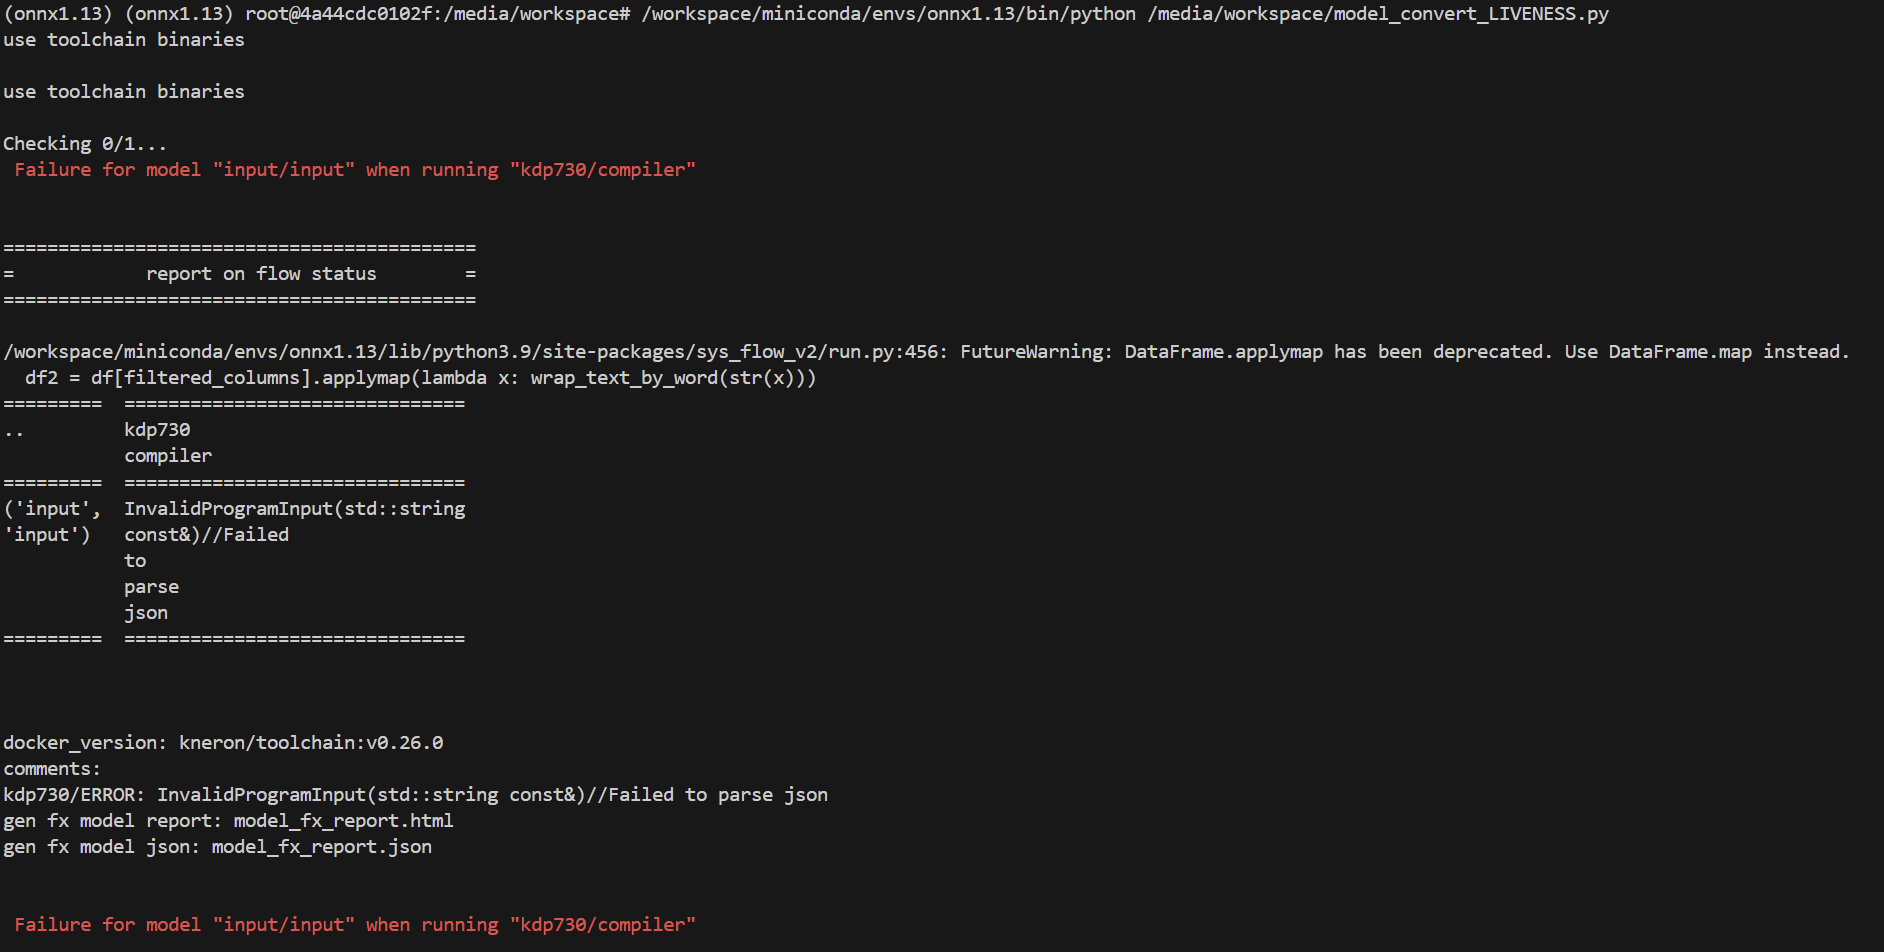Click the first red Failure for model line
The image size is (1884, 952).
coord(355,170)
